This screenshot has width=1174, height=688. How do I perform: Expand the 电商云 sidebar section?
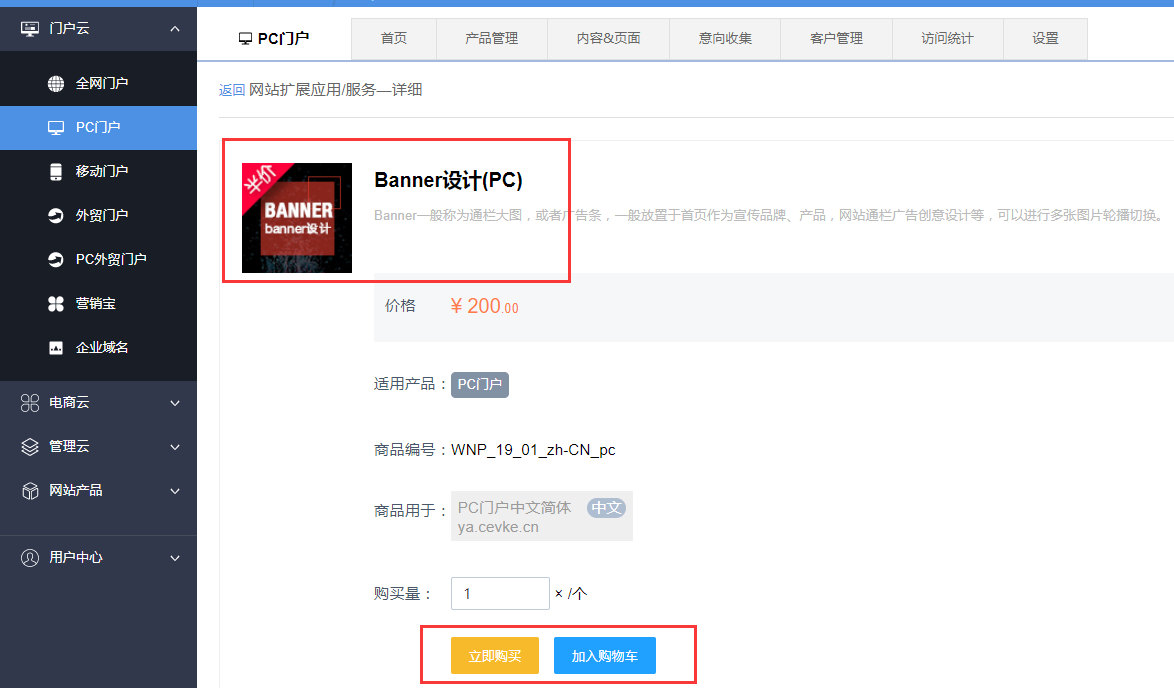[175, 403]
